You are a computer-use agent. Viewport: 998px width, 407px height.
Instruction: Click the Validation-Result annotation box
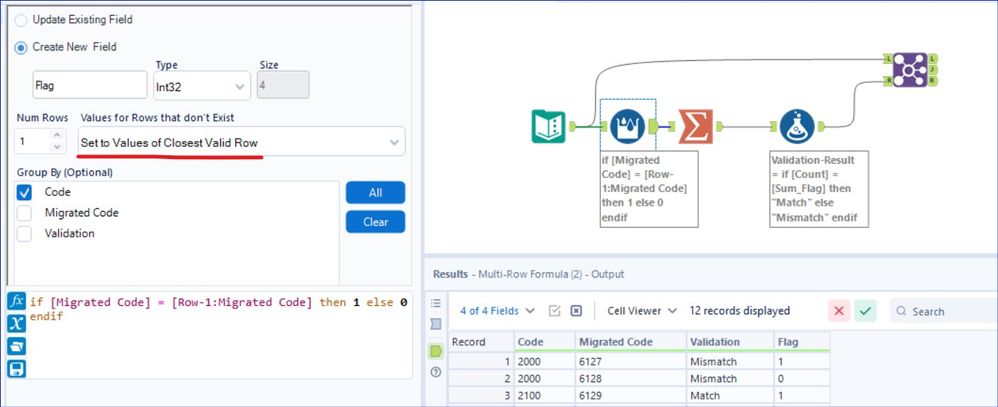[x=819, y=189]
